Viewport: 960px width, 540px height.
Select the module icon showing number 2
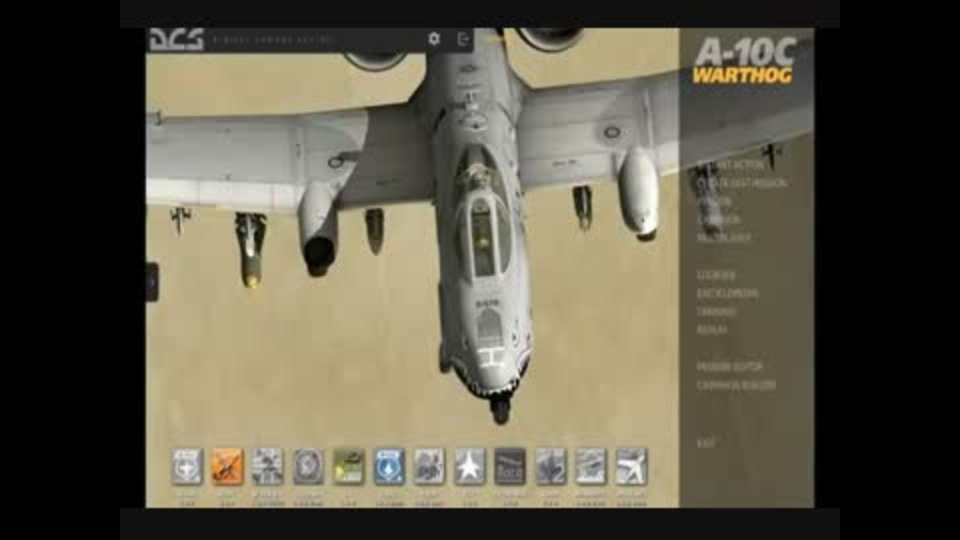pos(550,467)
